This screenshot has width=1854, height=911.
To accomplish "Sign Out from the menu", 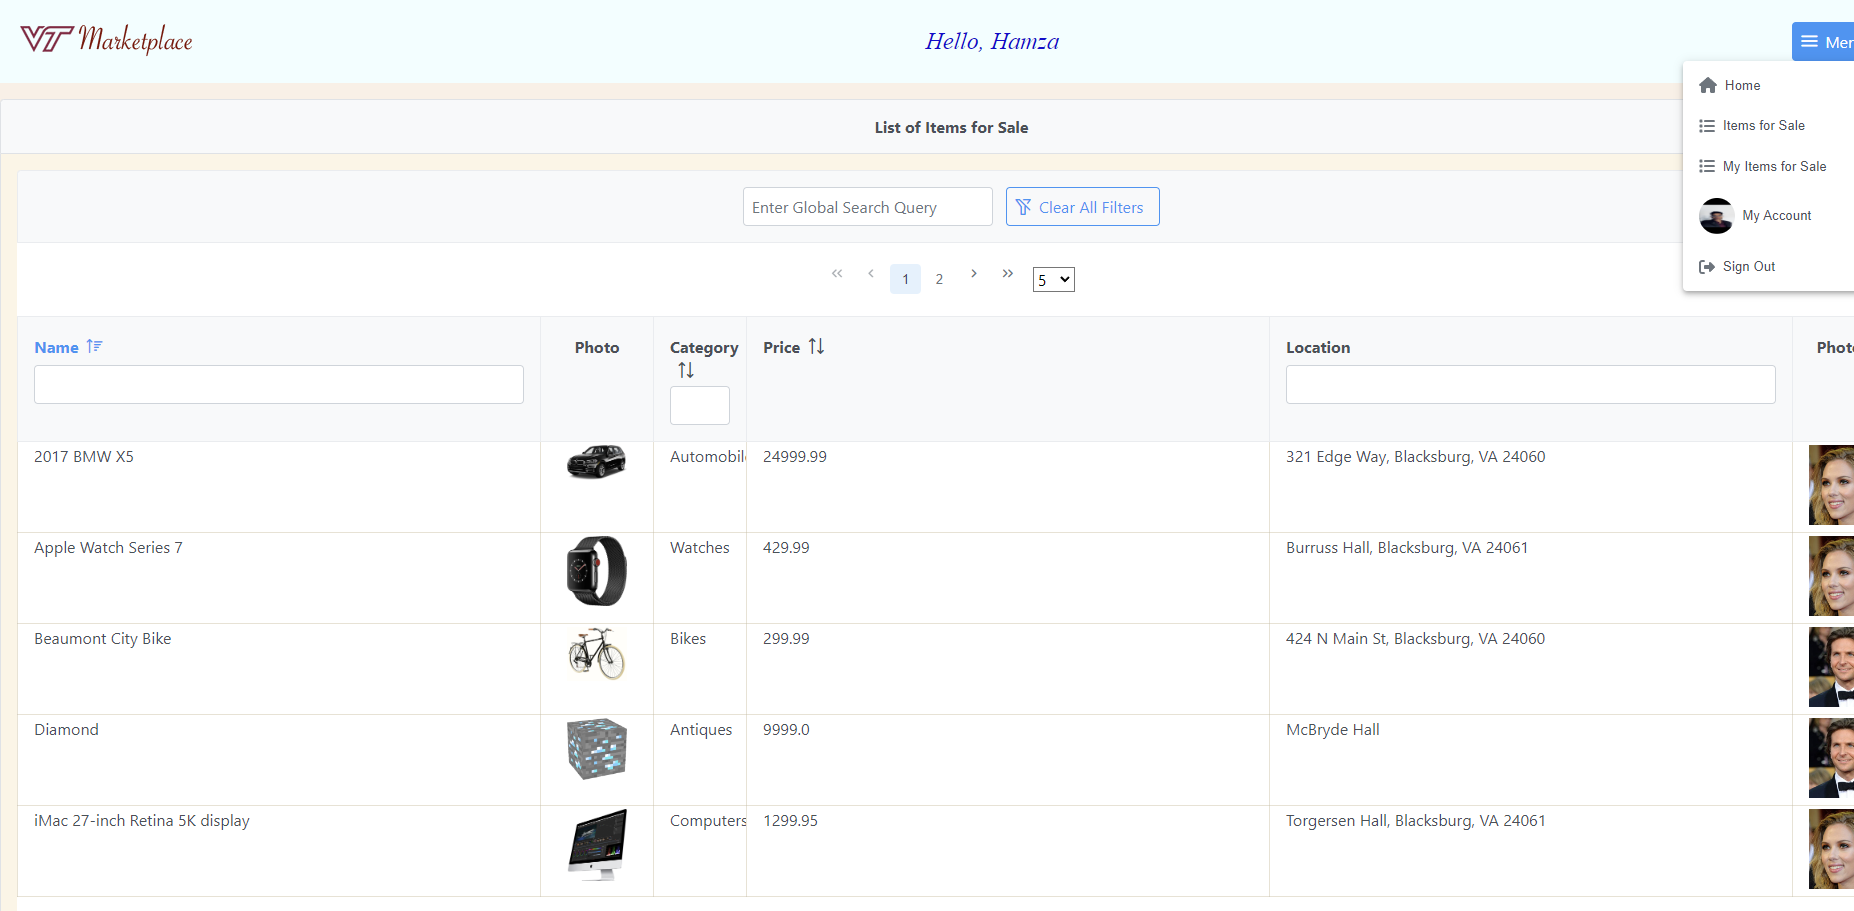I will [x=1768, y=267].
